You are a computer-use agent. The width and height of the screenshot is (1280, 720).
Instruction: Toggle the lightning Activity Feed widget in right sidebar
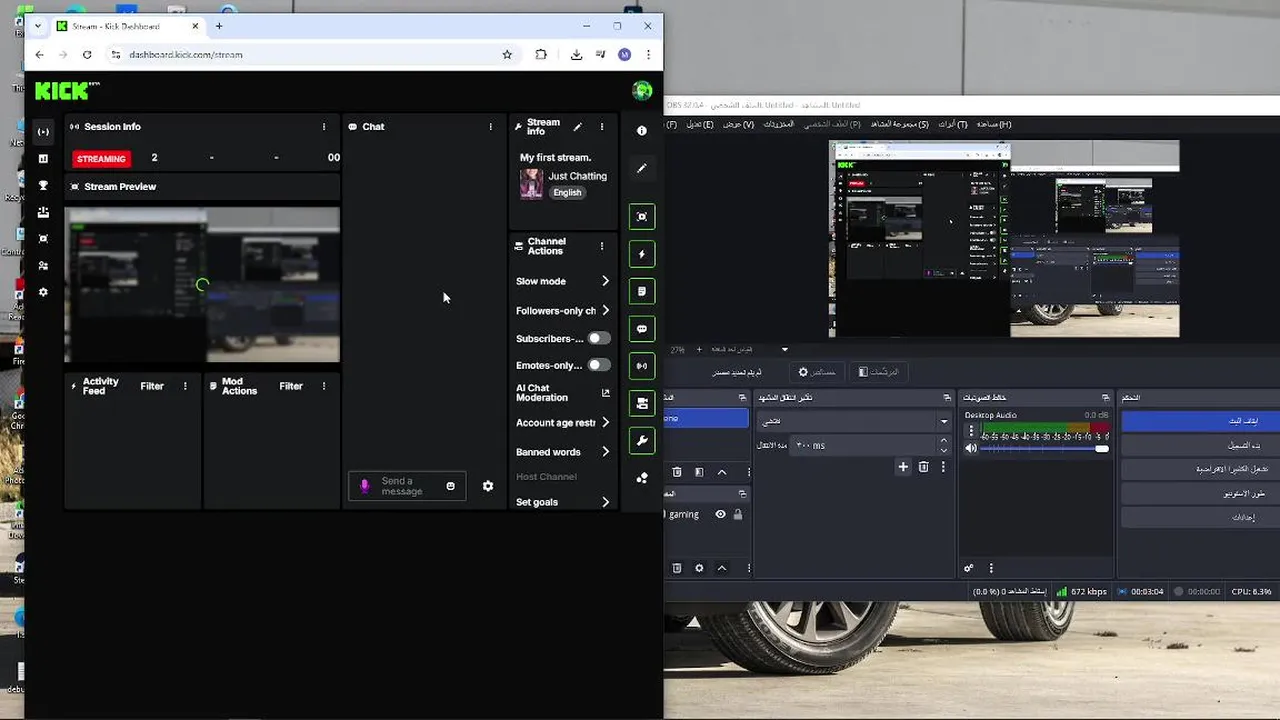pyautogui.click(x=642, y=254)
